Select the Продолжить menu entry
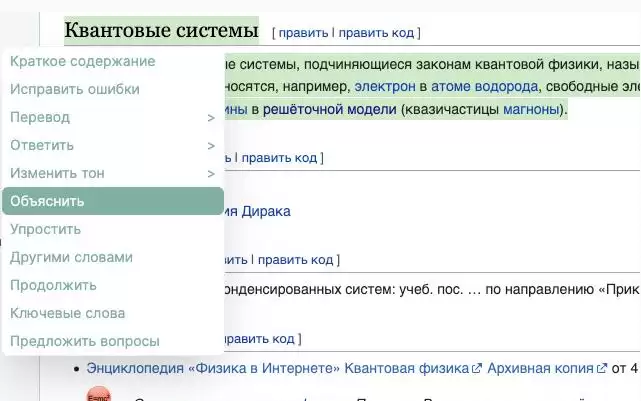Screen dimensions: 641x401 pyautogui.click(x=113, y=285)
